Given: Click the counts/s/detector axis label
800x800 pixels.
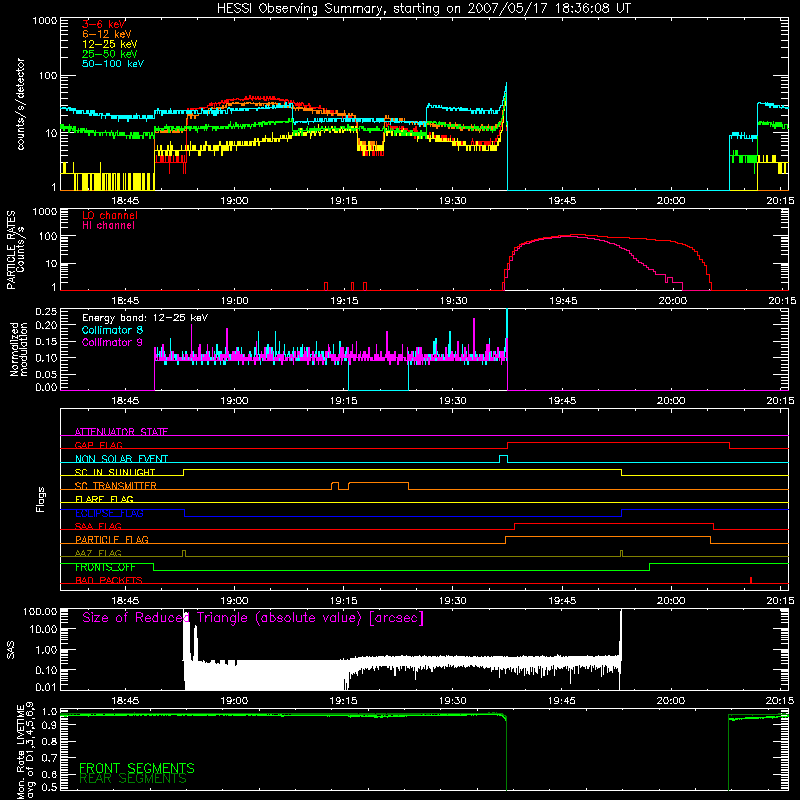Looking at the screenshot, I should [21, 104].
